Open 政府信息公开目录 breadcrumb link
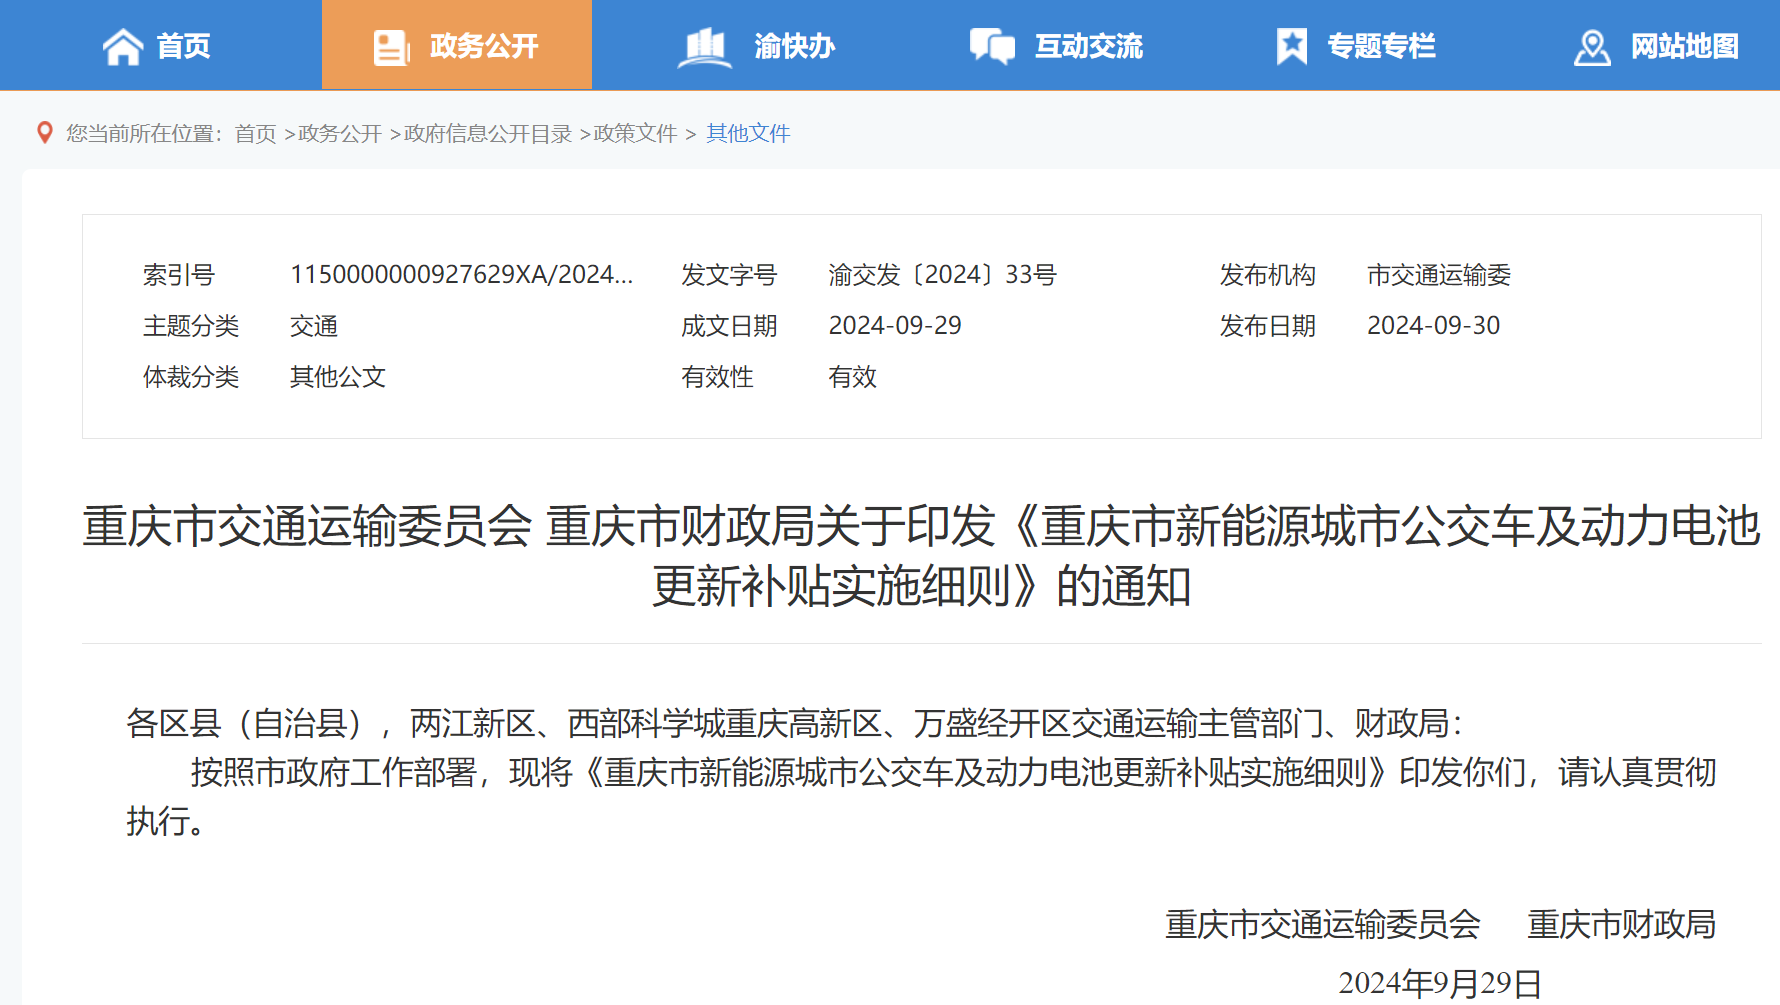 pos(488,134)
